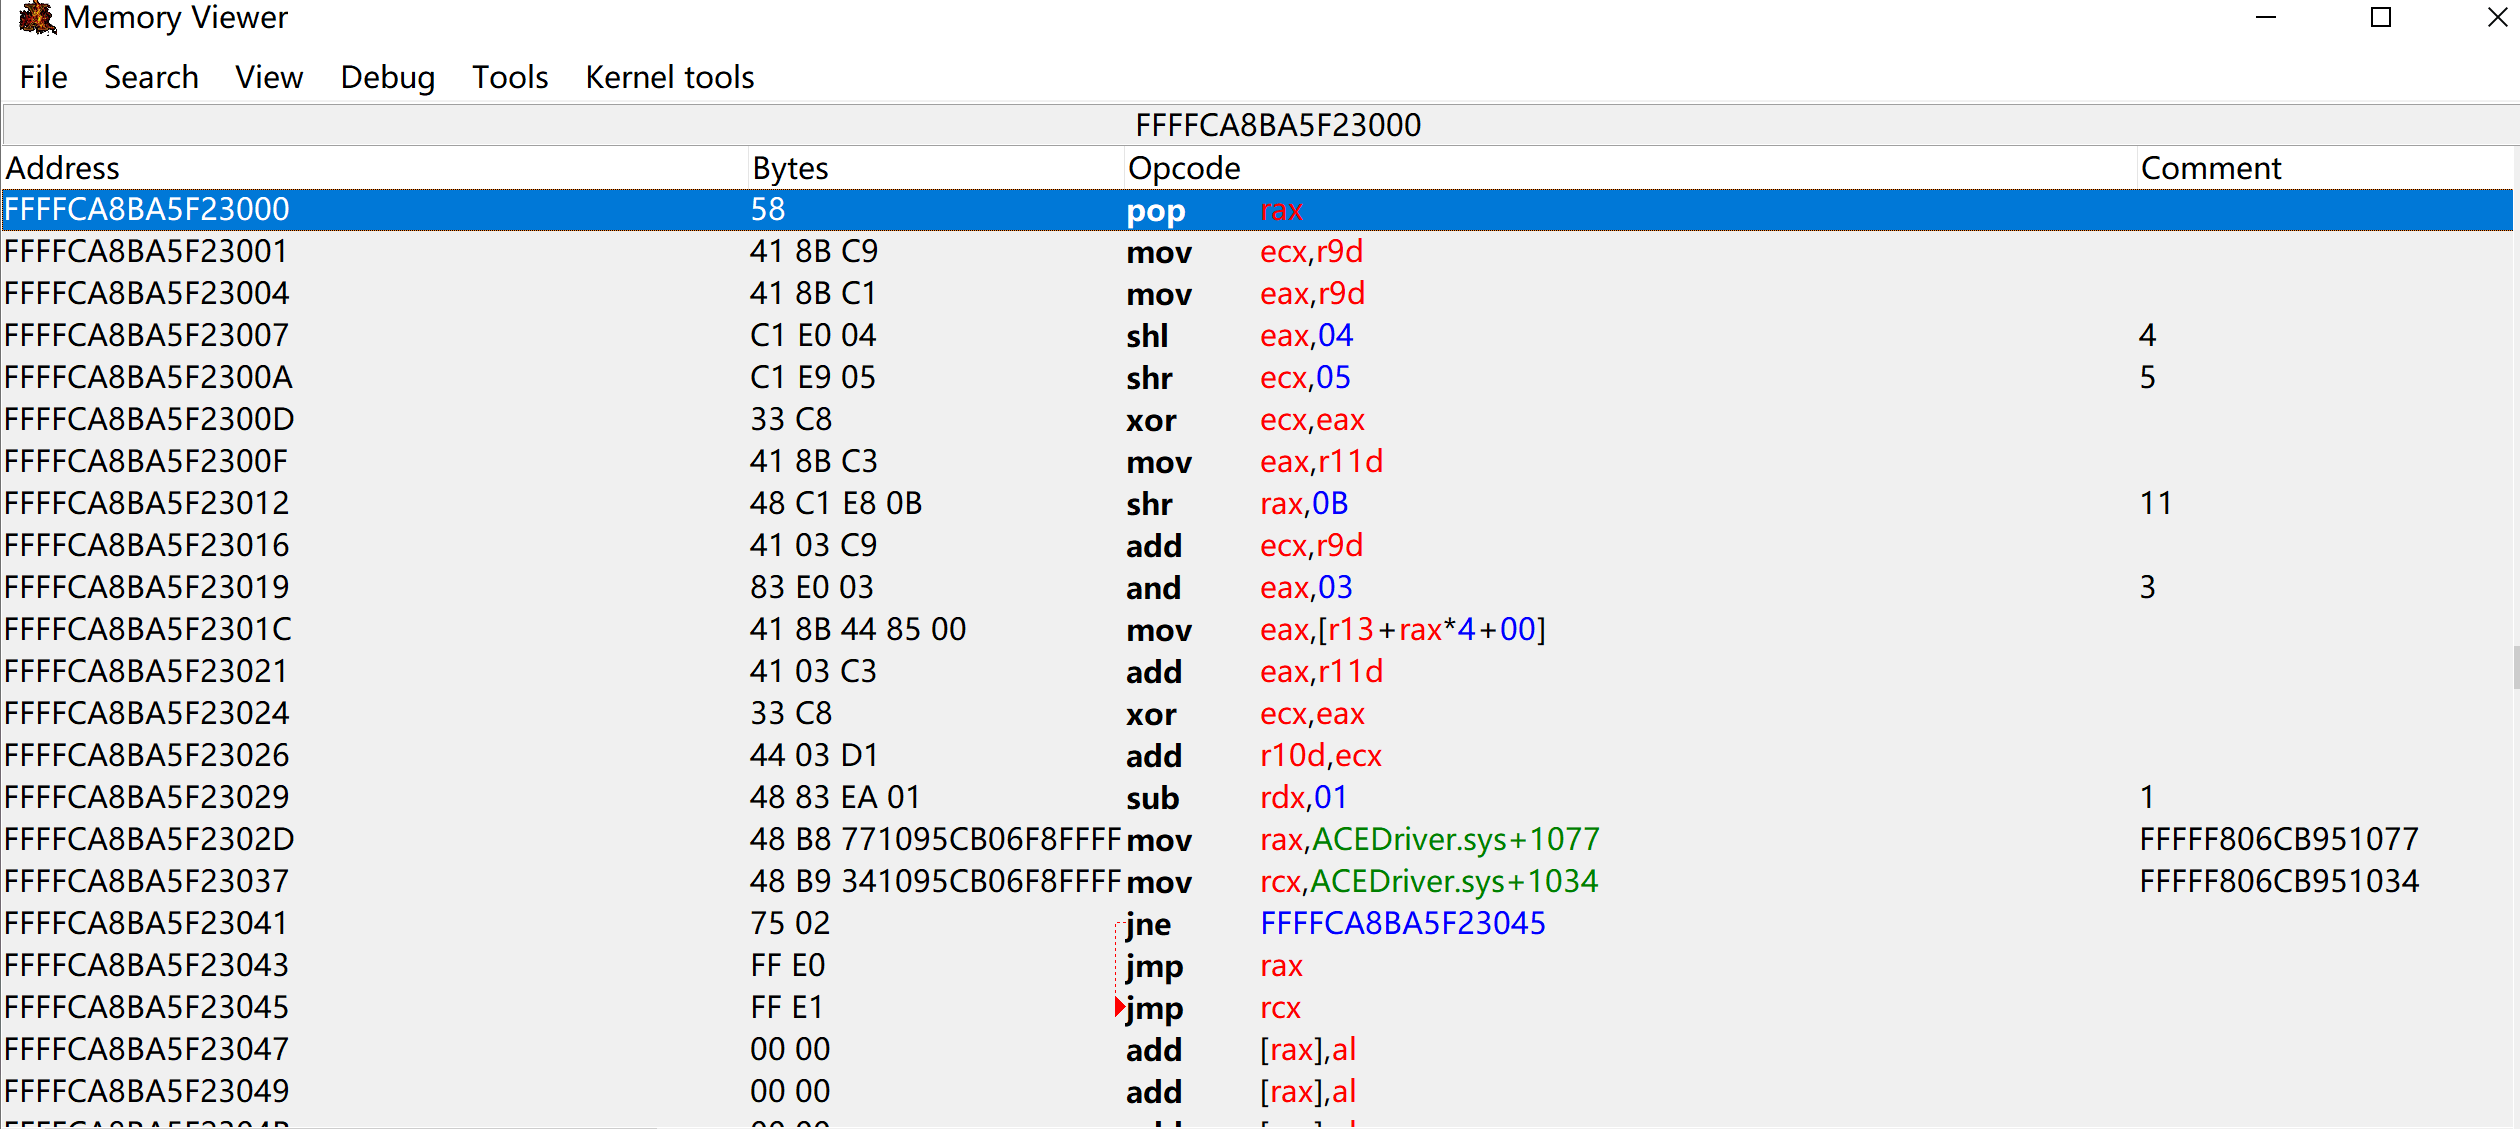Click the Memory Viewer application icon
The width and height of the screenshot is (2520, 1129).
click(x=35, y=18)
